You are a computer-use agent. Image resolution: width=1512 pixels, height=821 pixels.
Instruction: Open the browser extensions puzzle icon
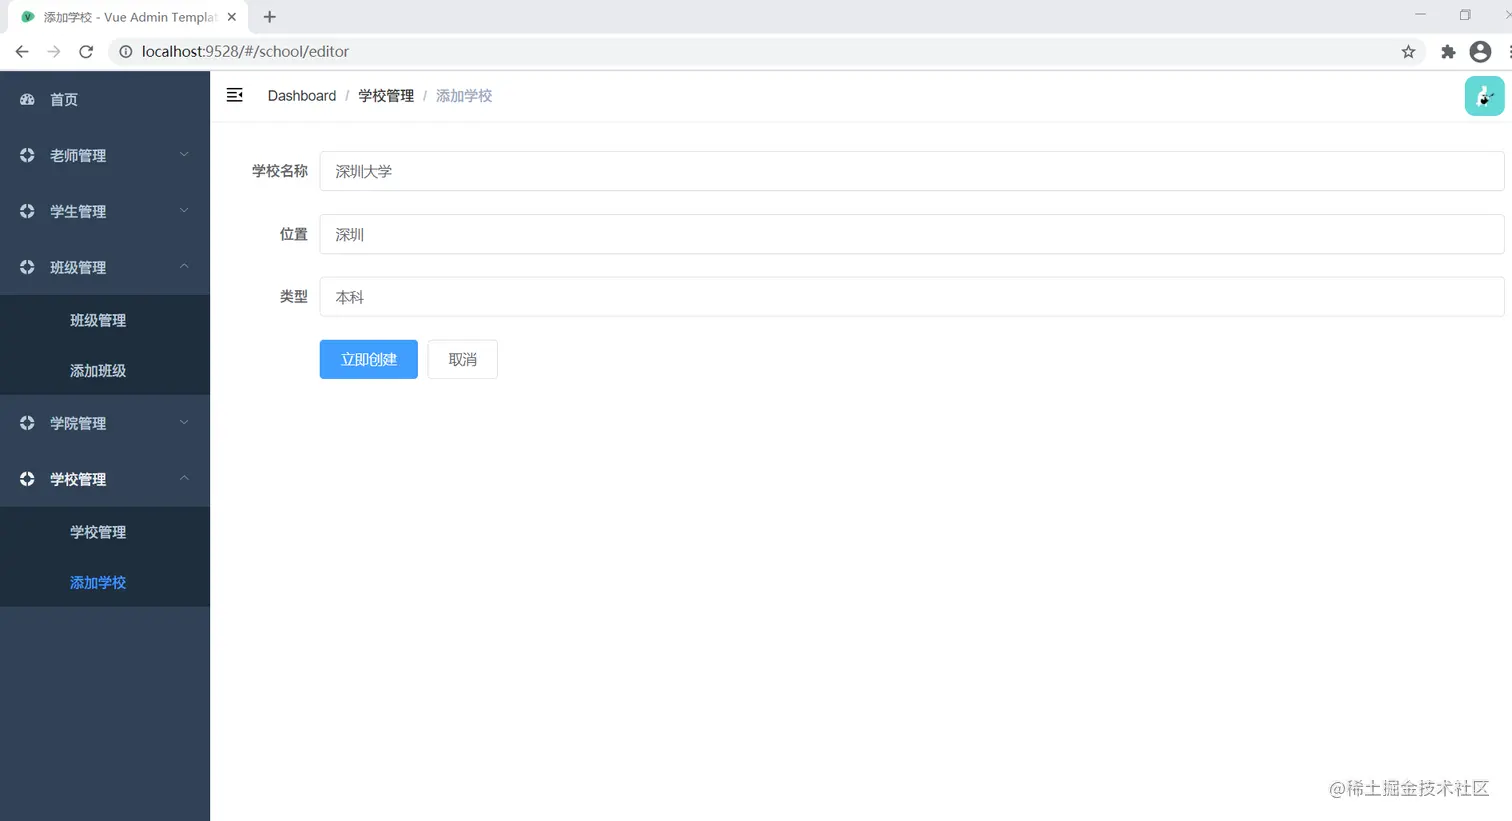tap(1447, 51)
